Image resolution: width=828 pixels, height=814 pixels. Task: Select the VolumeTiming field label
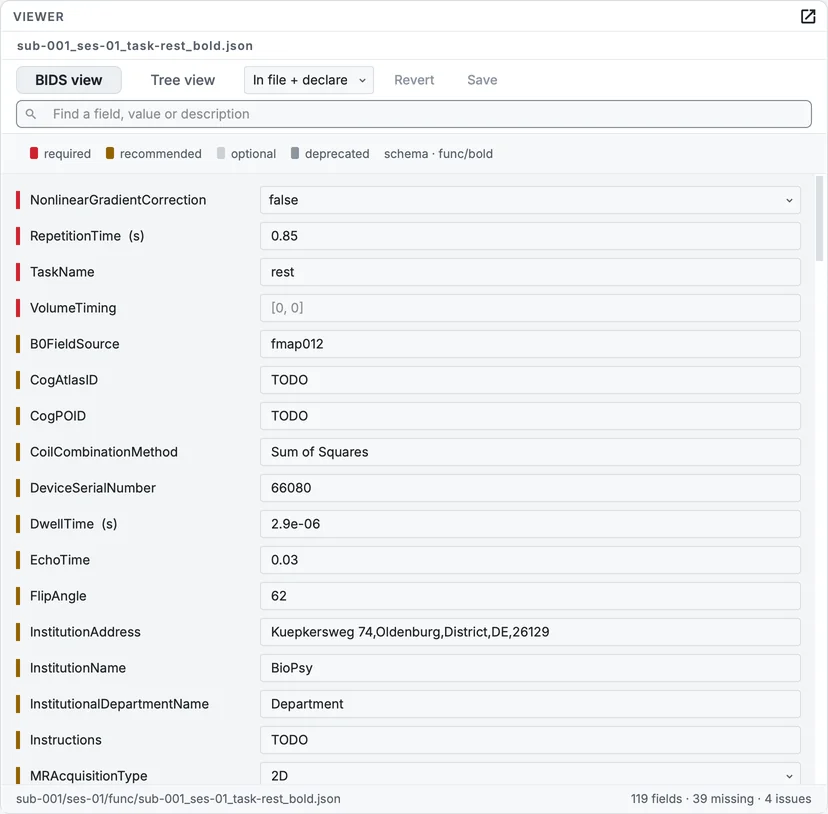[73, 308]
